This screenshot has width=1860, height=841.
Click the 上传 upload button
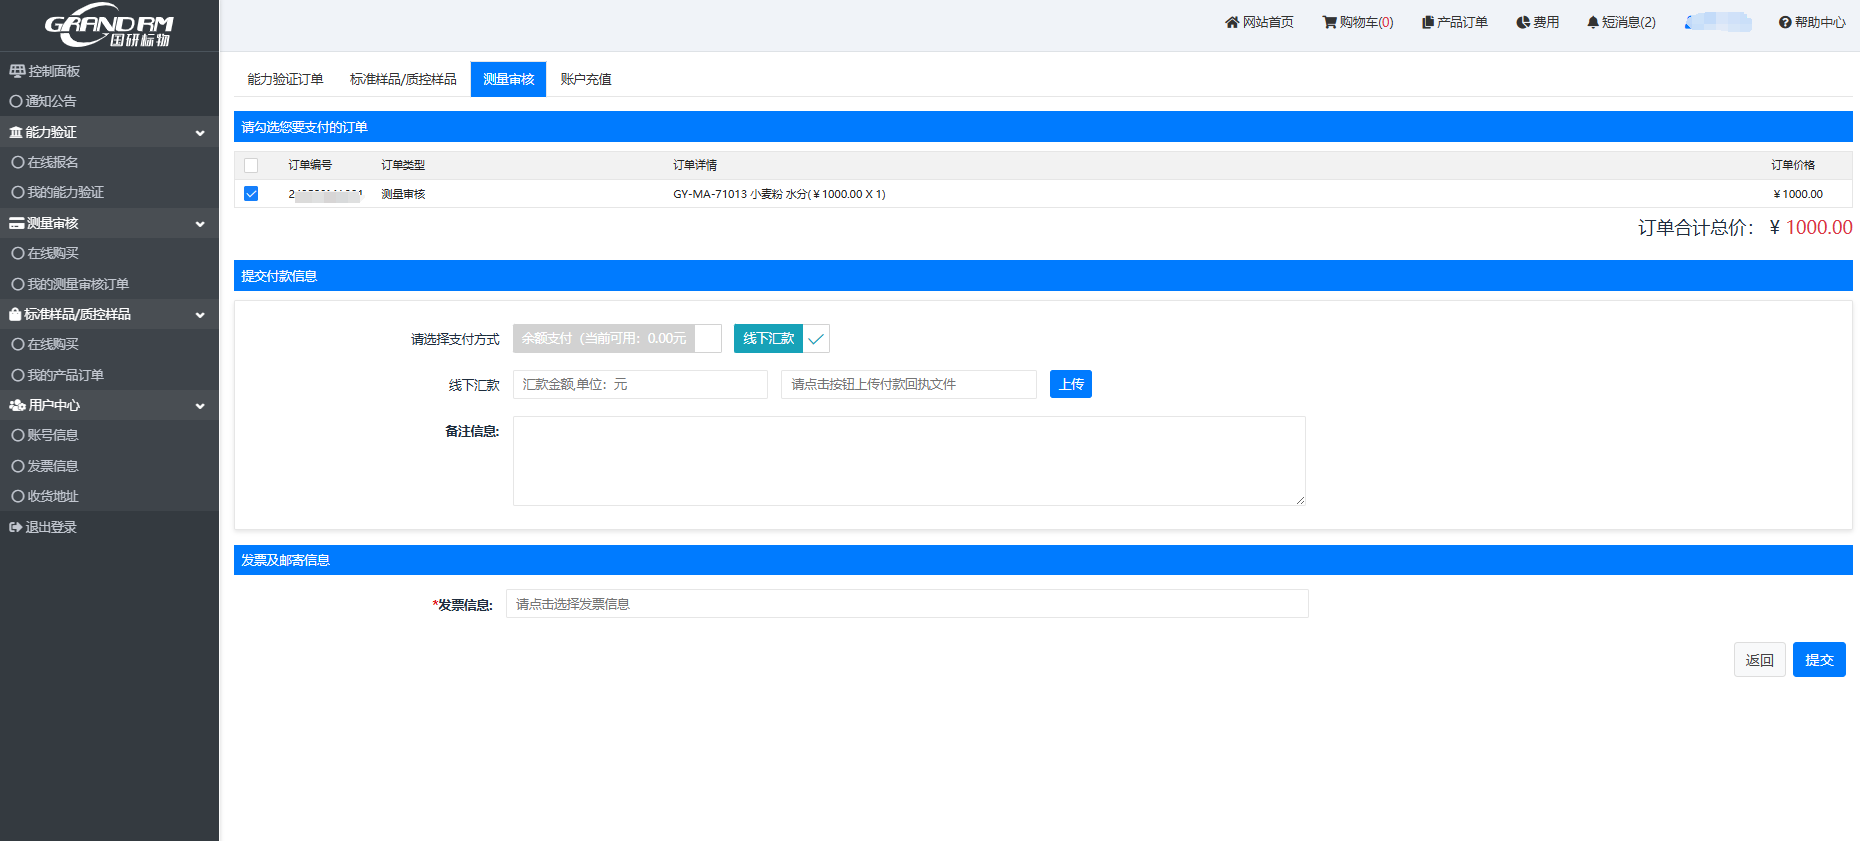coord(1070,384)
